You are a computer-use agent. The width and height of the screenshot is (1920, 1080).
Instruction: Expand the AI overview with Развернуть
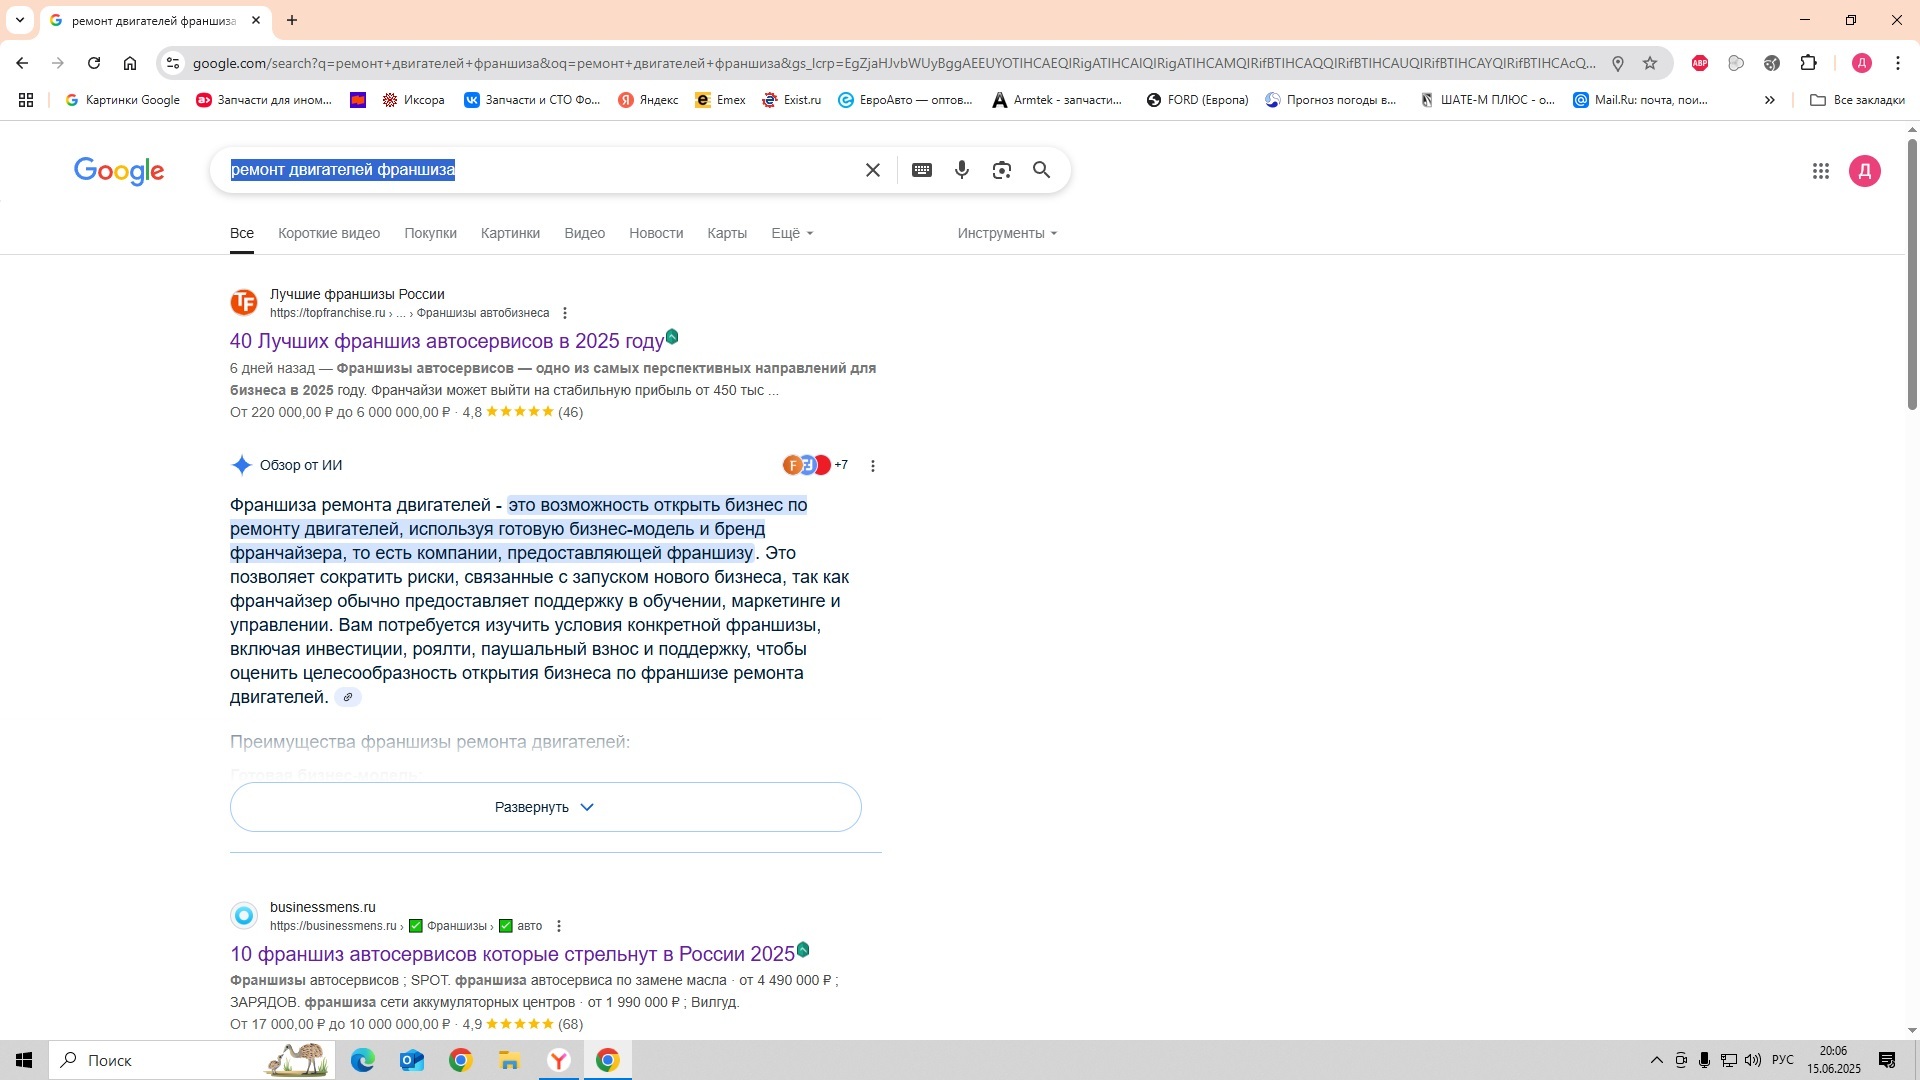click(546, 807)
